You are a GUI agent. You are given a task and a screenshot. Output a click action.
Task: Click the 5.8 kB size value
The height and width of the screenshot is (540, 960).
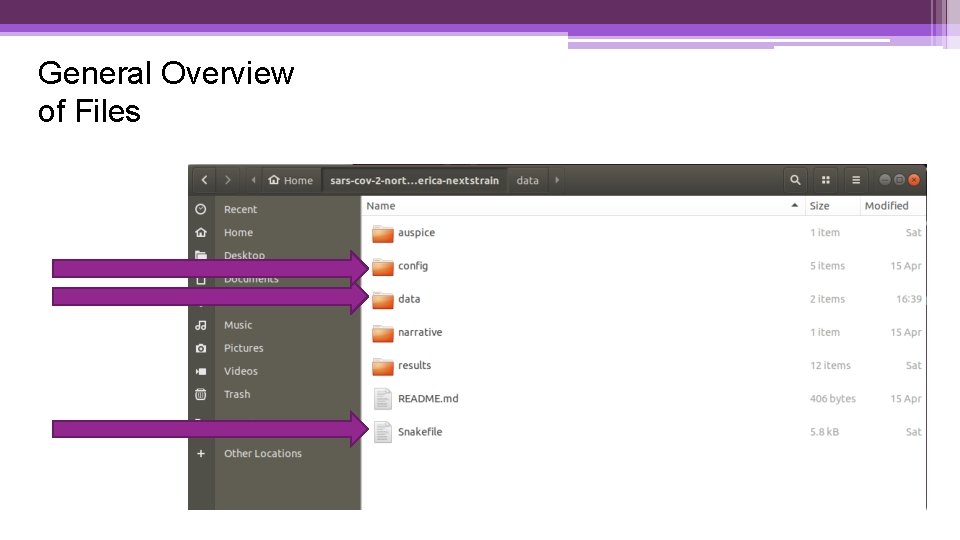[x=824, y=432]
